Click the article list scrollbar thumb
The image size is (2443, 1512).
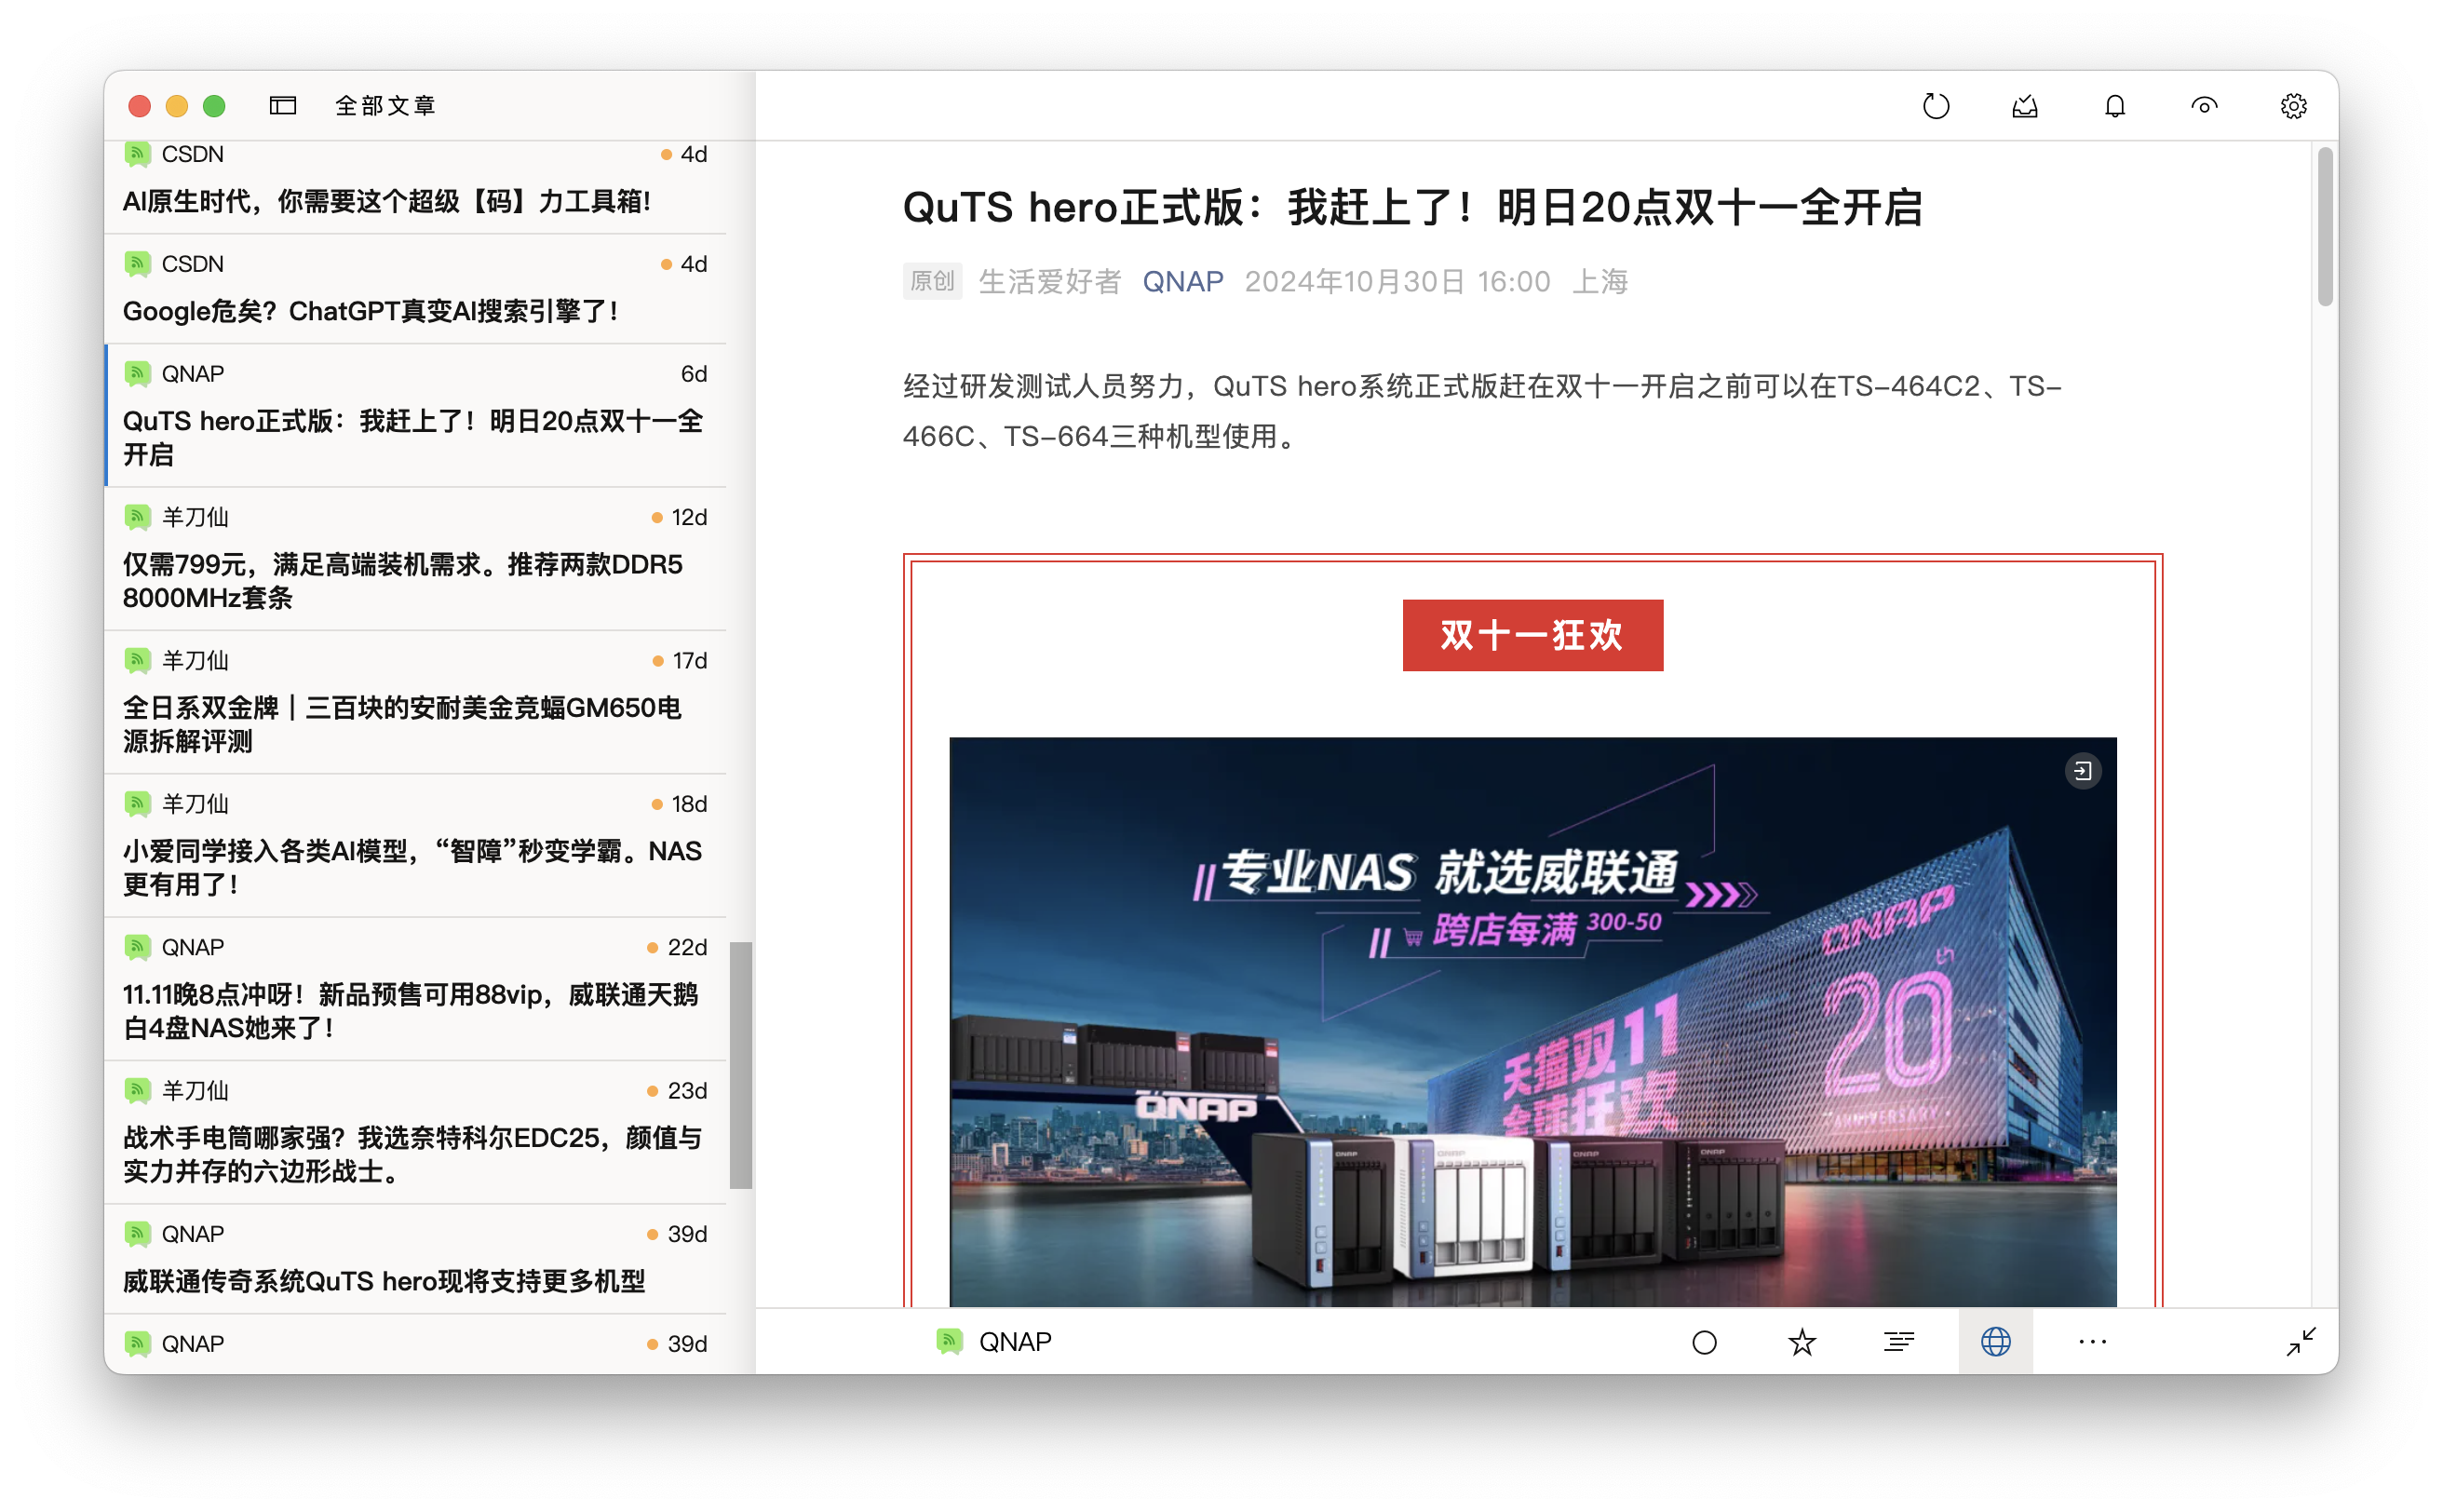coord(740,1065)
